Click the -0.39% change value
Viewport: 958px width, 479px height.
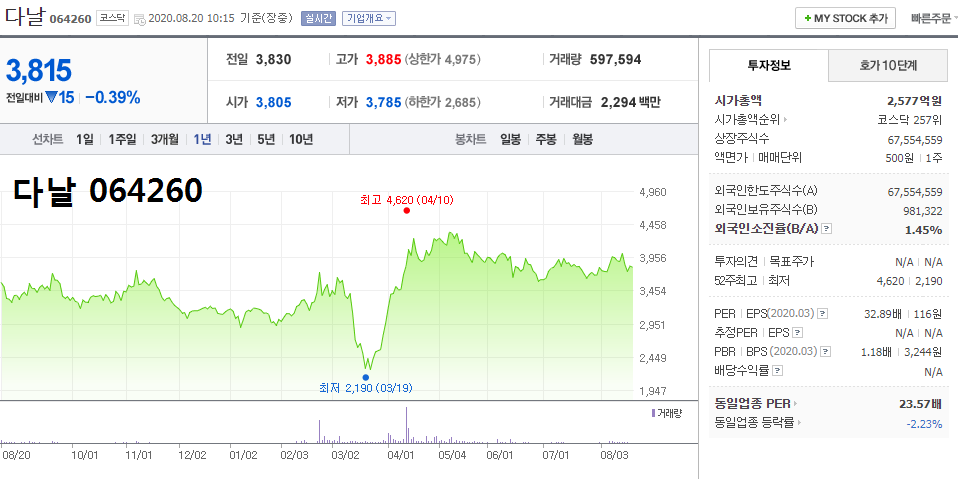(x=113, y=97)
